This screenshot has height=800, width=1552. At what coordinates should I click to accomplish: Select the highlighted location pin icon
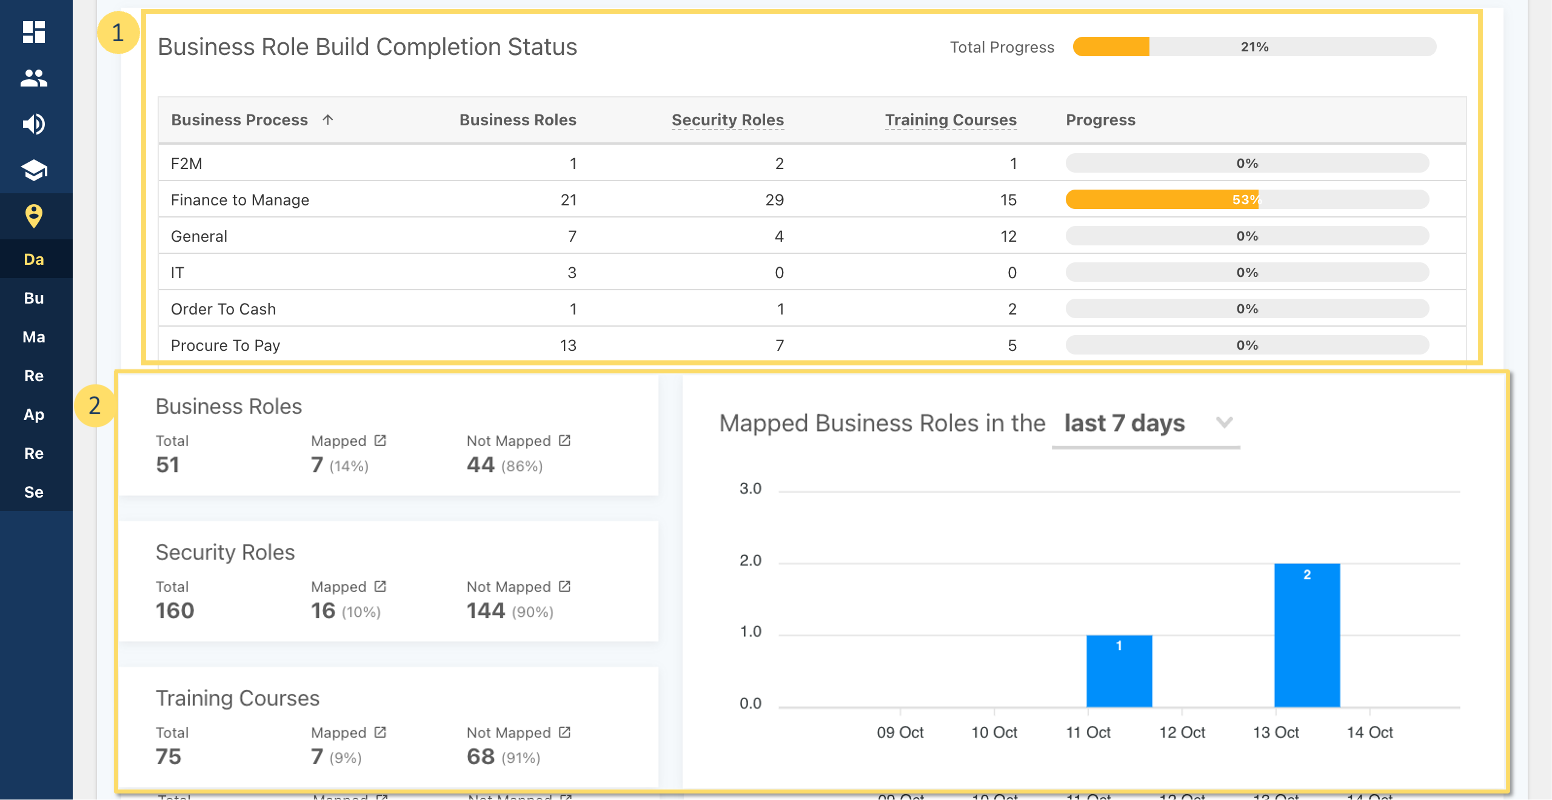(34, 215)
